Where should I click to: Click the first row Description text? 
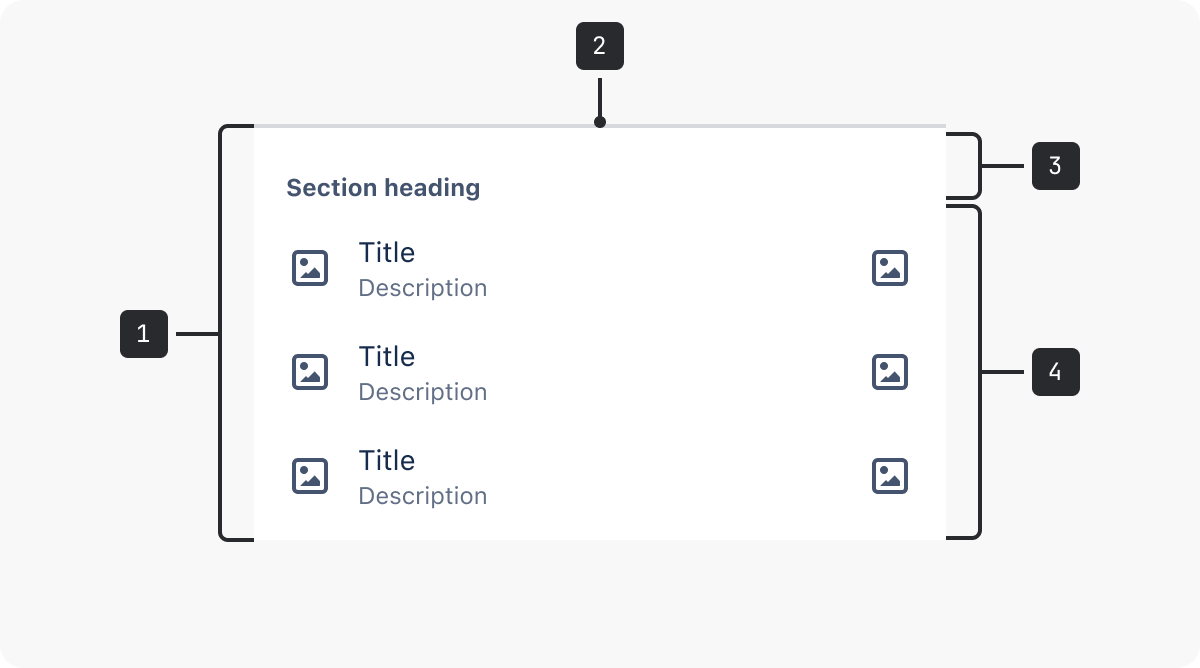[x=423, y=288]
